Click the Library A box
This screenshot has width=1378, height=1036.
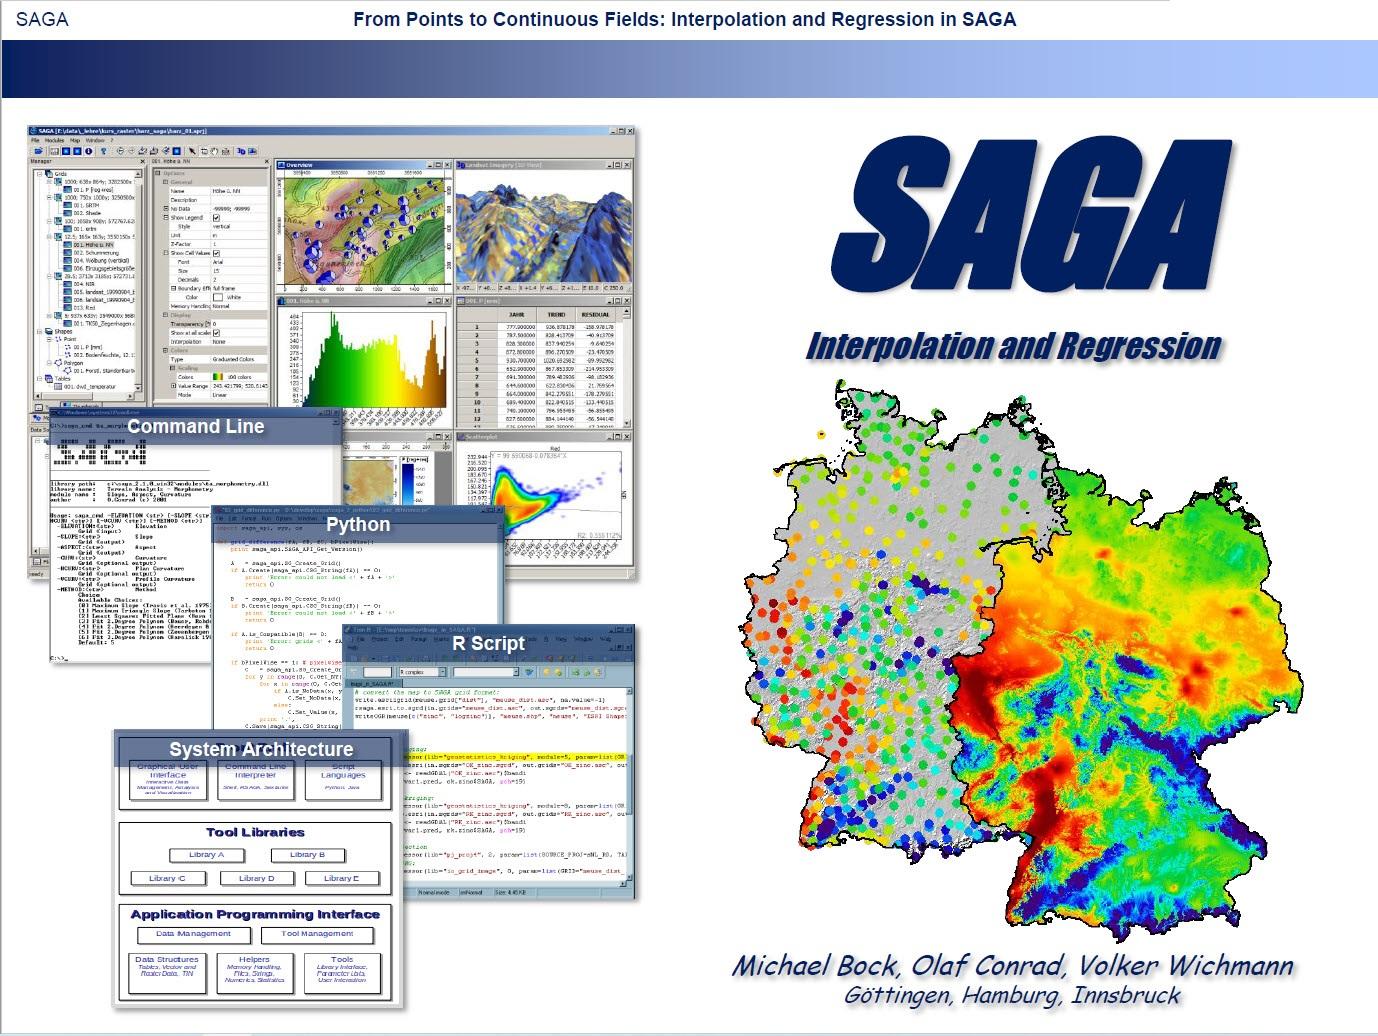coord(208,855)
